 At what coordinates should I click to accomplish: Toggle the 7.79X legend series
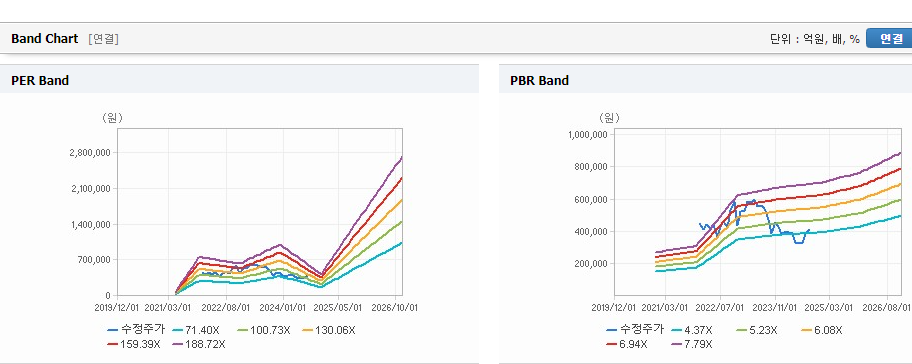coord(692,344)
